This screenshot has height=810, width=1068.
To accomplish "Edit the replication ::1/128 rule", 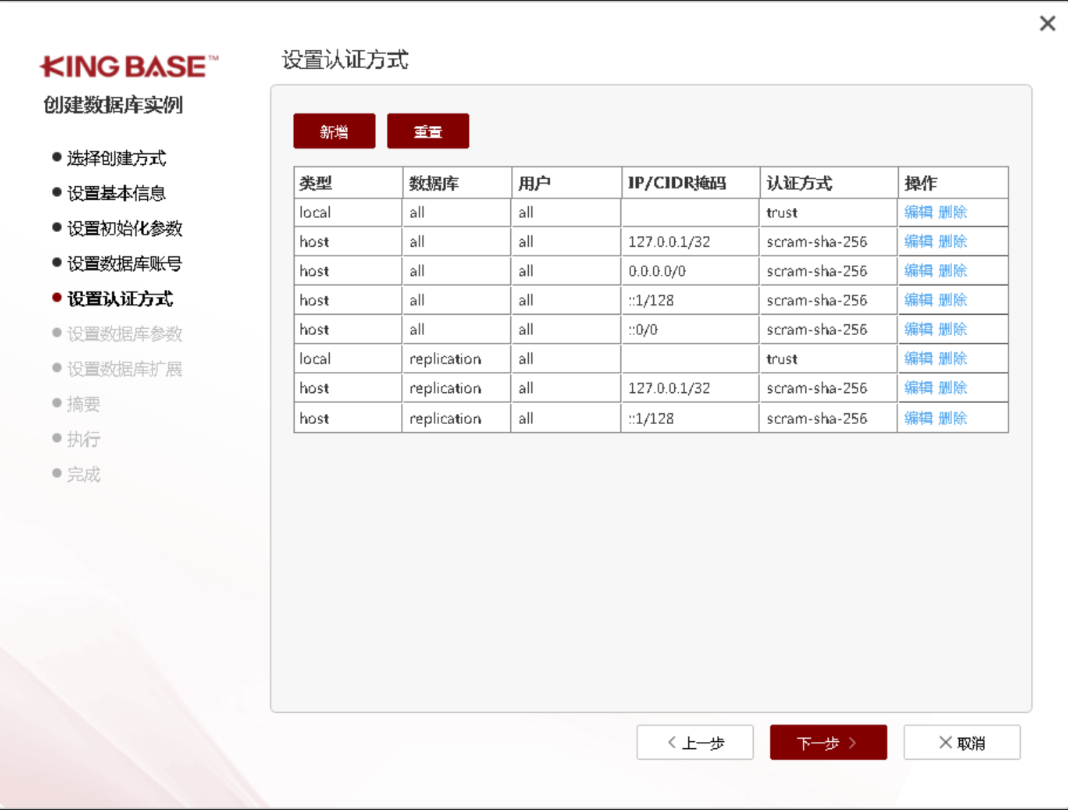I will (x=917, y=418).
